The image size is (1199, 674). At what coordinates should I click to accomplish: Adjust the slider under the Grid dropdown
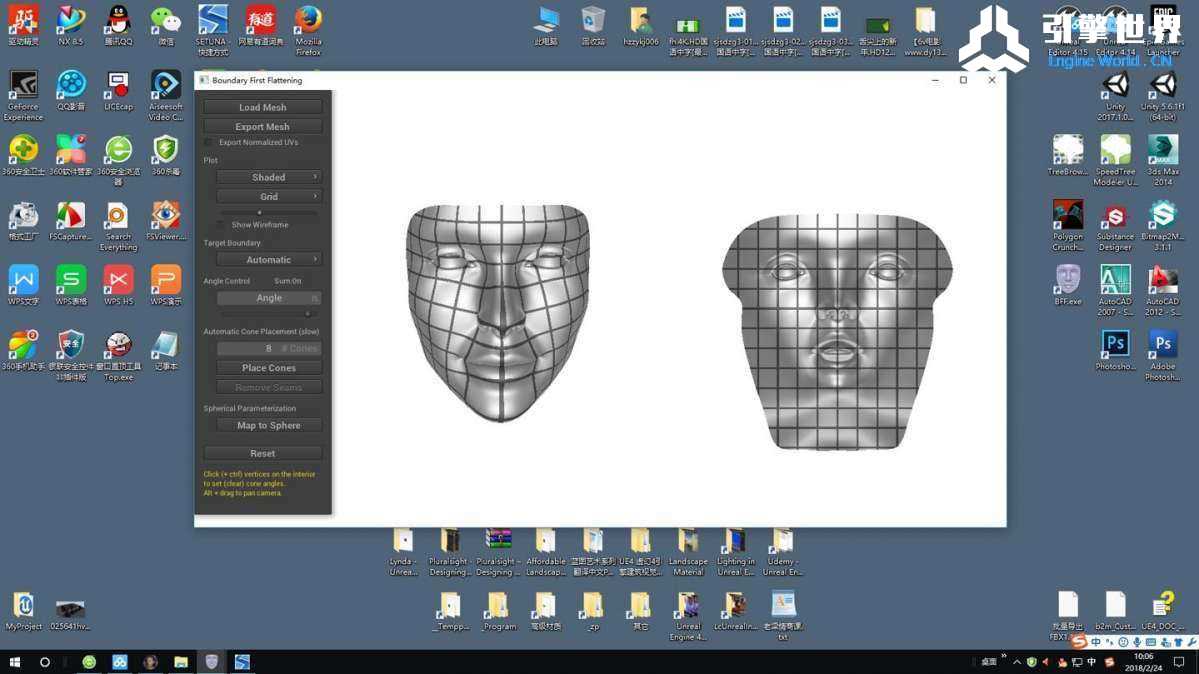tap(269, 212)
